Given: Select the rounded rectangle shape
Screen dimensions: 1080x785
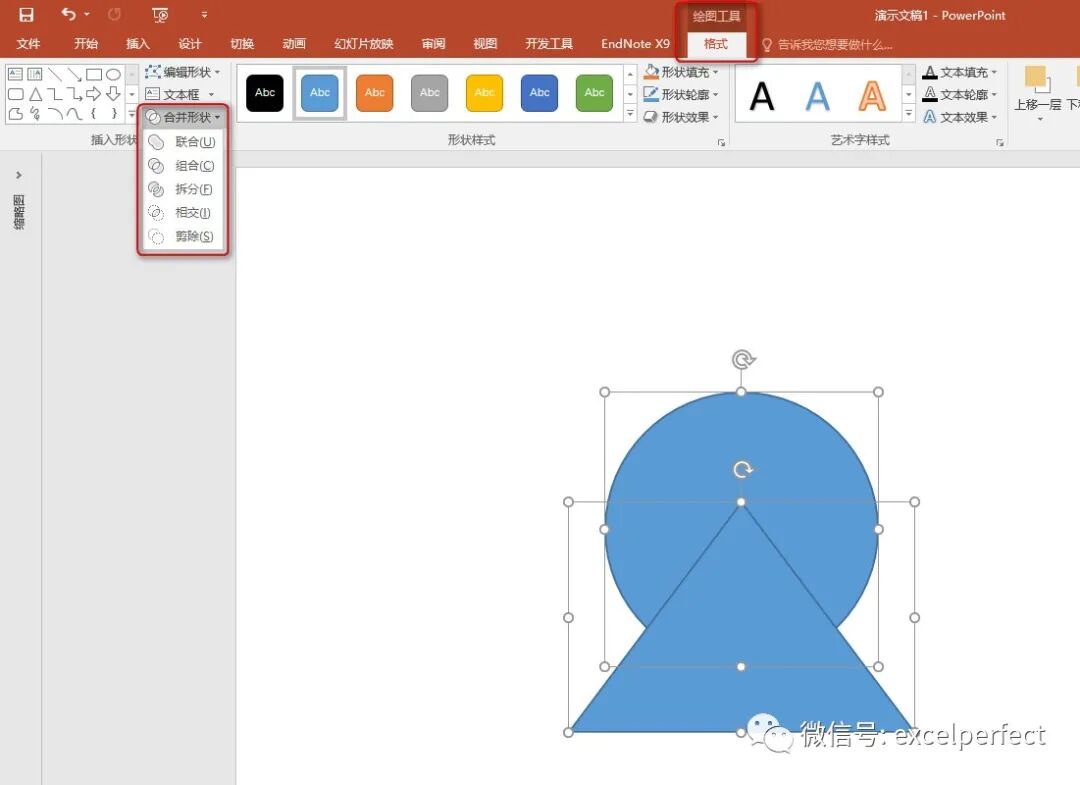Looking at the screenshot, I should pyautogui.click(x=15, y=94).
